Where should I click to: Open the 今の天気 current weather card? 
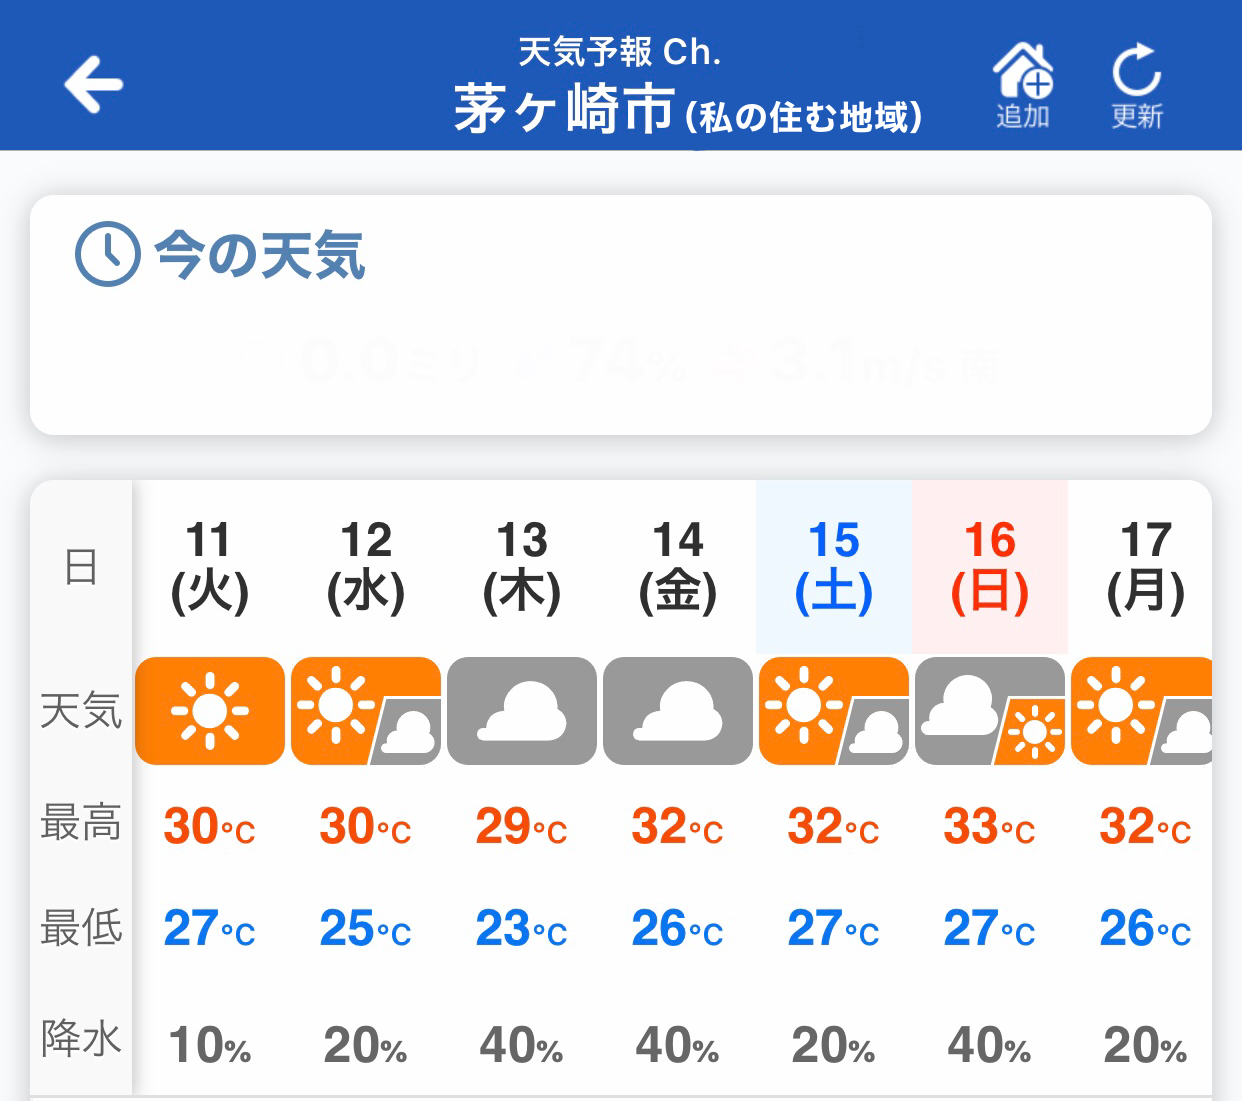tap(621, 315)
